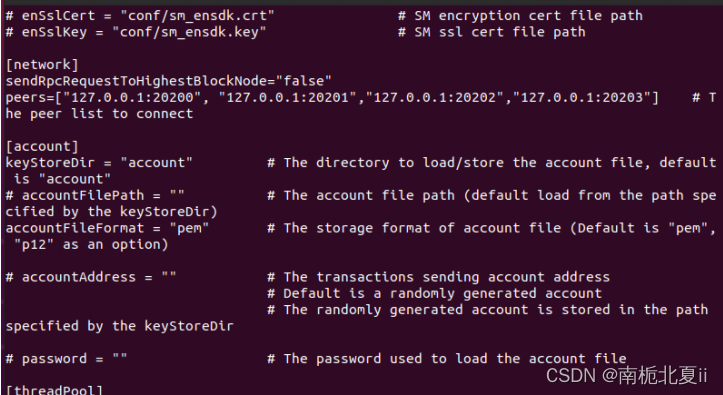The width and height of the screenshot is (723, 395).
Task: Click the commented password setting
Action: pyautogui.click(x=66, y=359)
